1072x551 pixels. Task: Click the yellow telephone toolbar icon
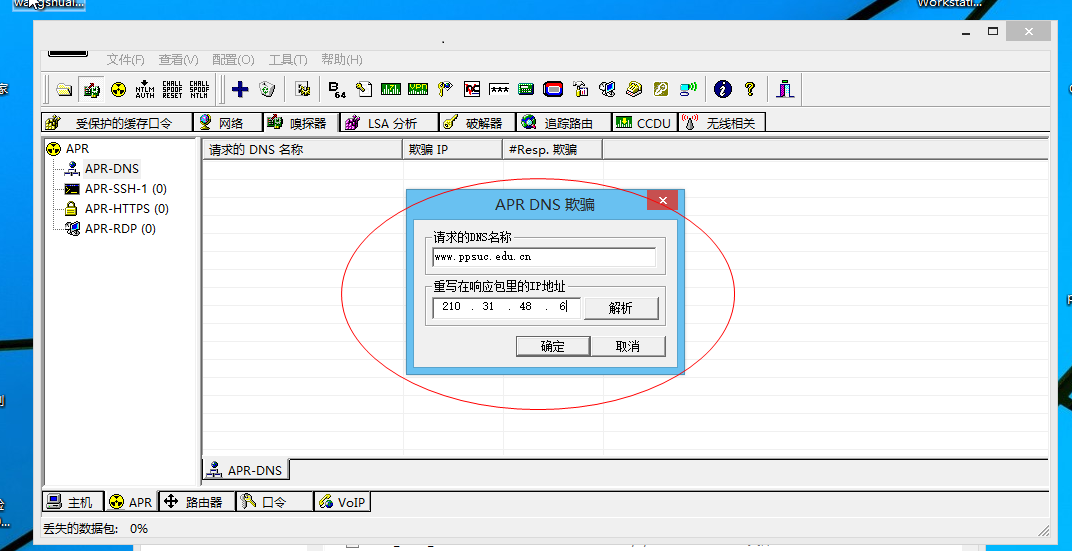(x=634, y=89)
